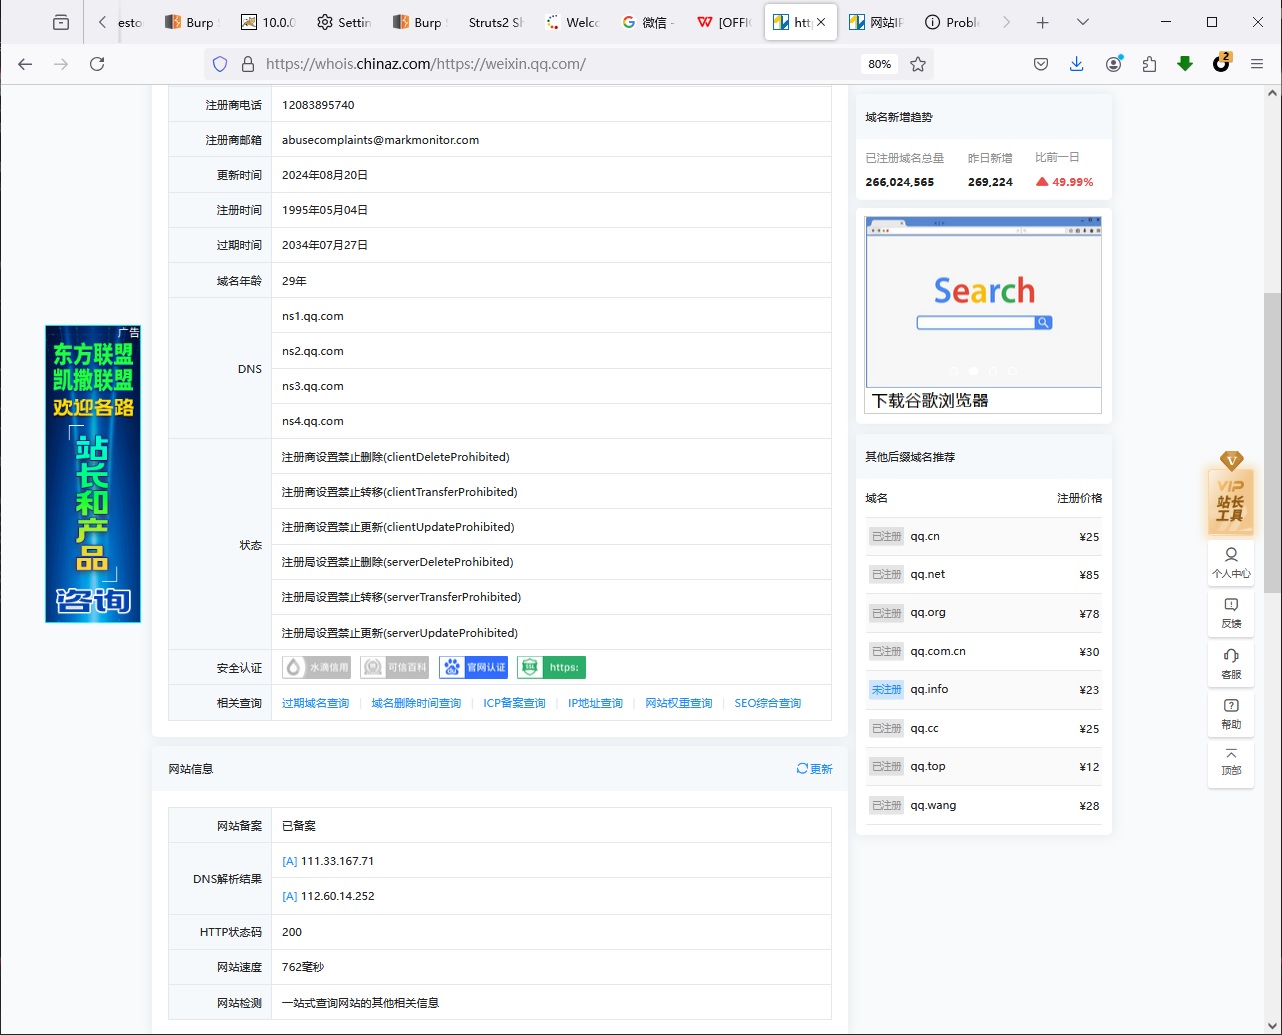Image resolution: width=1282 pixels, height=1035 pixels.
Task: Click abusecomplaints@markmonitor.com email text
Action: [x=380, y=140]
